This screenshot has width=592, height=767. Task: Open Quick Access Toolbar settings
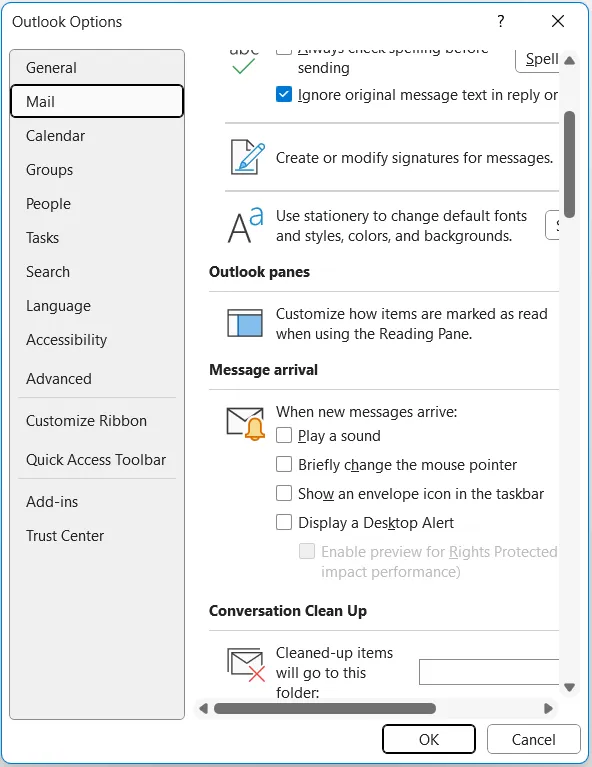coord(97,459)
